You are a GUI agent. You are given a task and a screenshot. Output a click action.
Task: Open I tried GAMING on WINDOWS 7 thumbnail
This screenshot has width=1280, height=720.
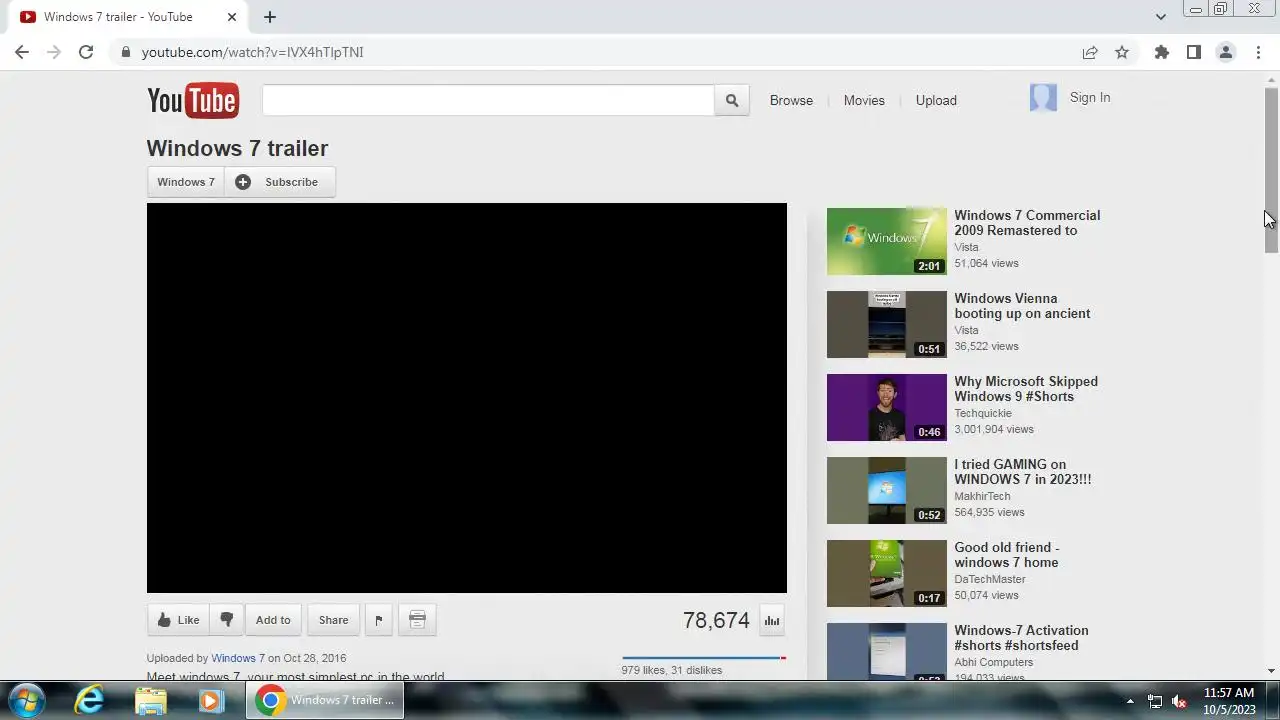click(886, 490)
